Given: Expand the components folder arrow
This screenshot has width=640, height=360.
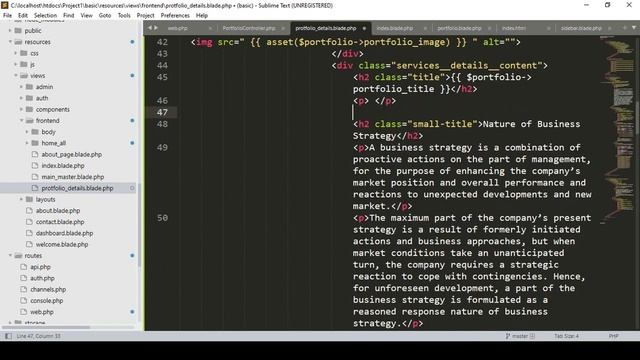Looking at the screenshot, I should 22,109.
